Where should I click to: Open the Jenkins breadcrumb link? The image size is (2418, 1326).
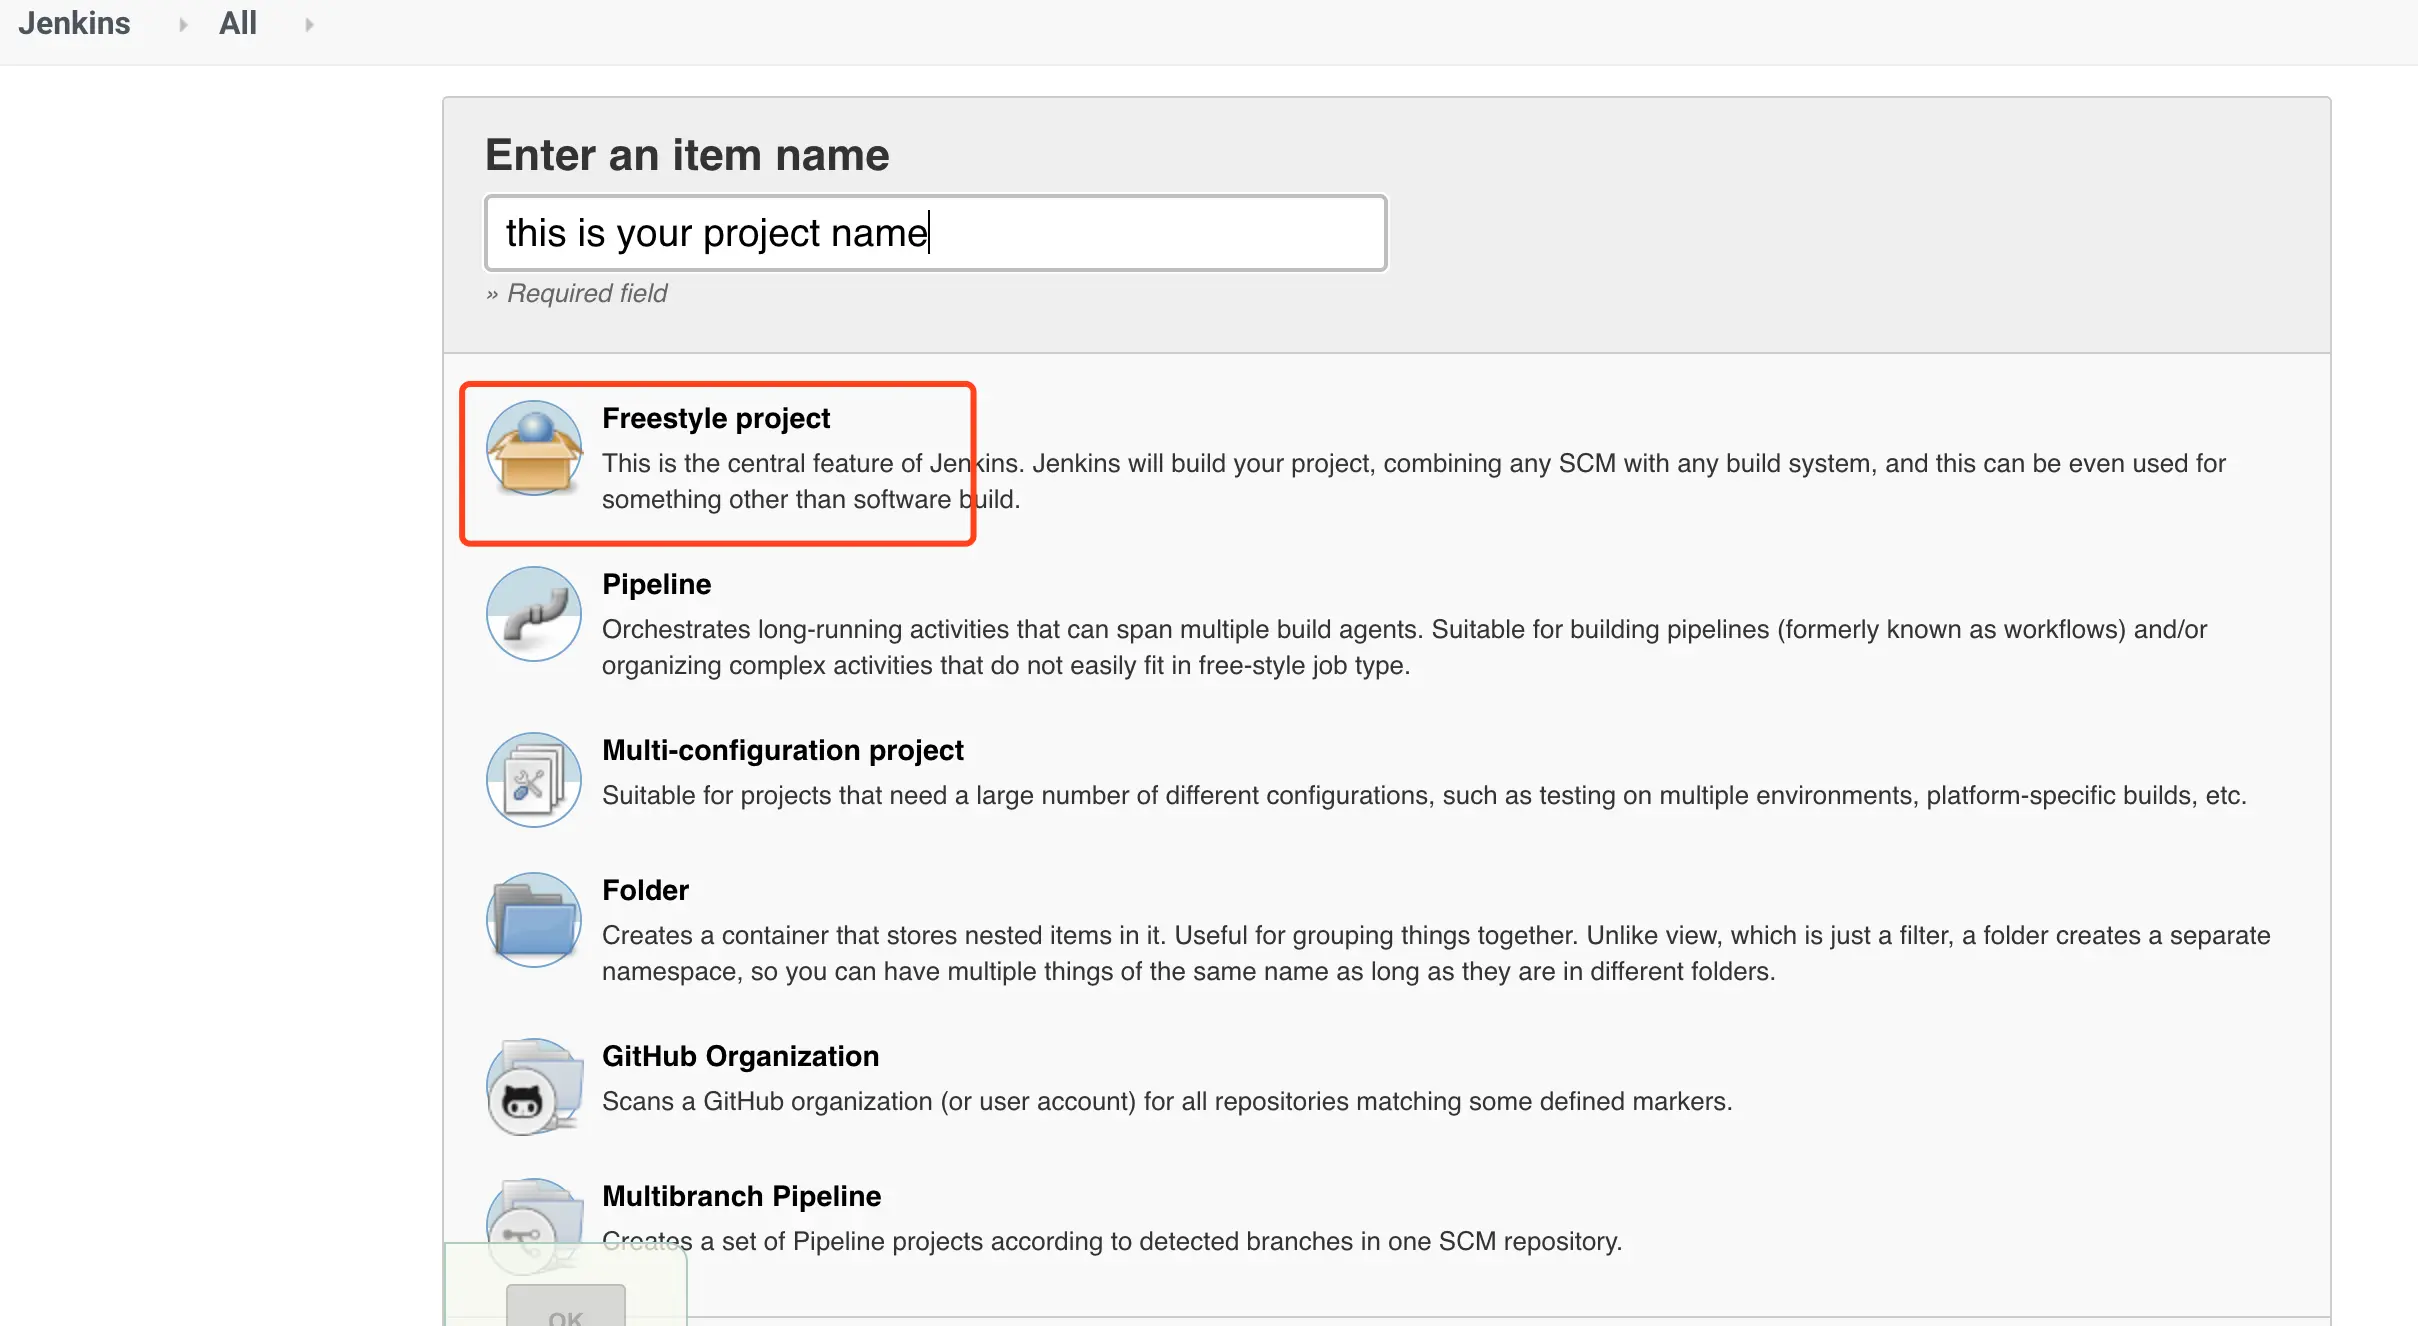pyautogui.click(x=75, y=24)
